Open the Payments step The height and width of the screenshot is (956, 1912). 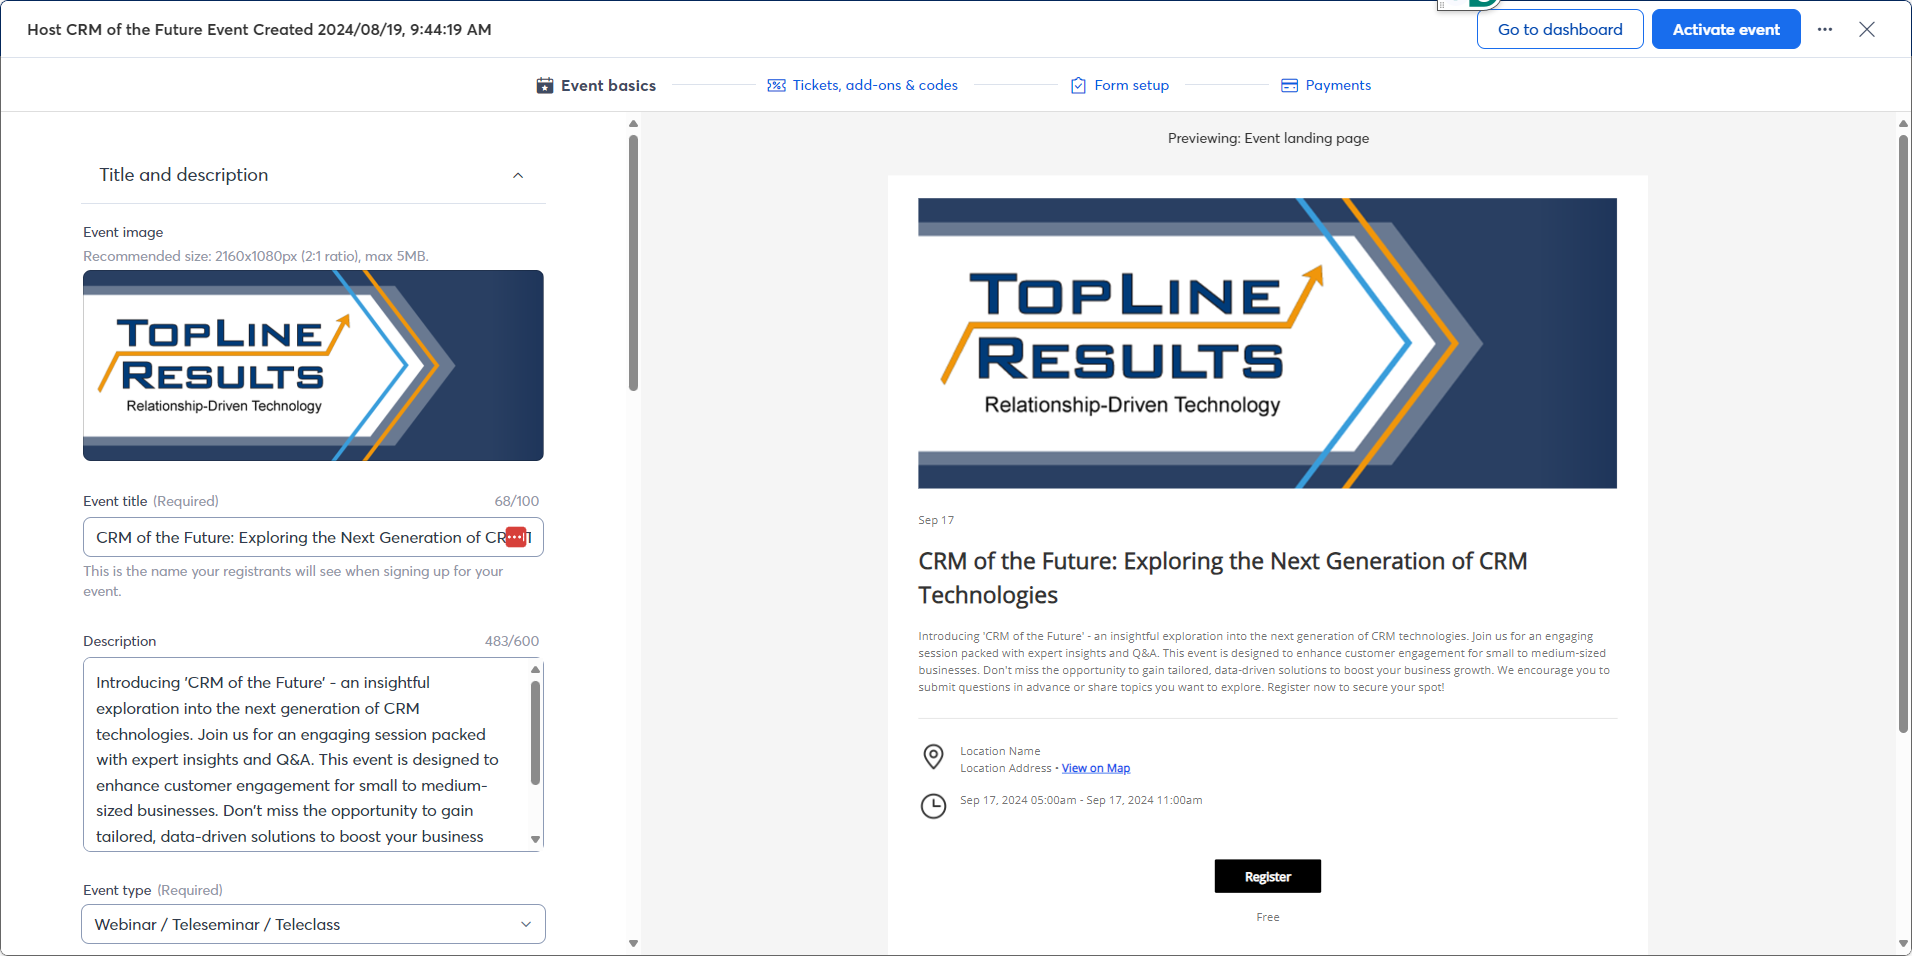tap(1326, 86)
